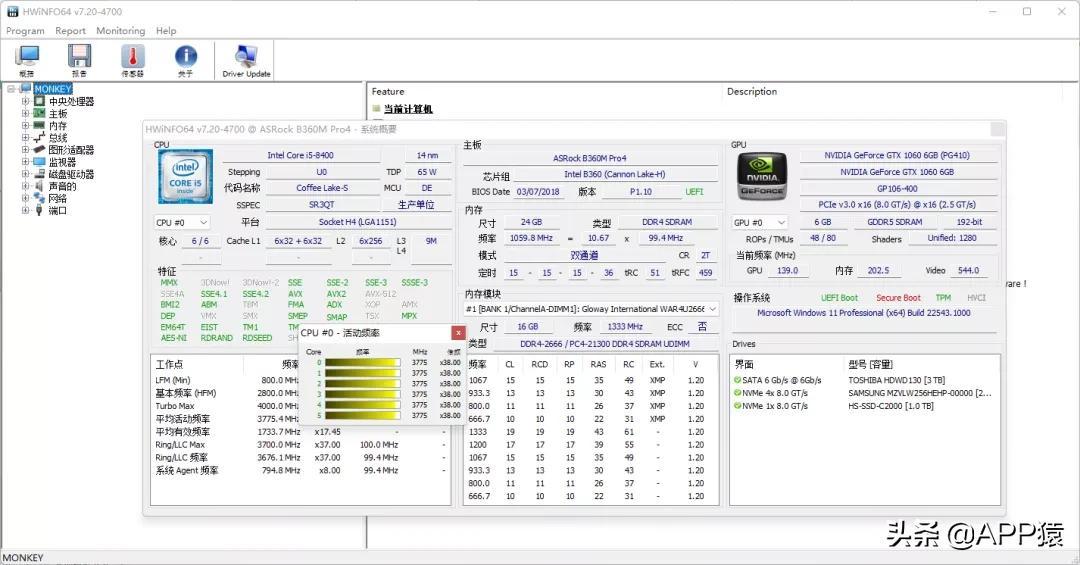Collapse the MONKEY root node
The height and width of the screenshot is (565, 1080).
[x=12, y=89]
